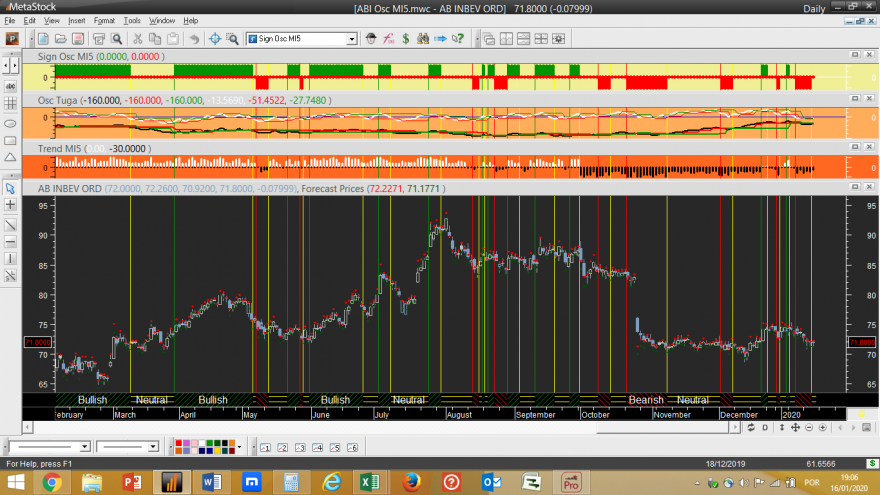Click the zoom out minus icon
The image size is (880, 495).
809,428
